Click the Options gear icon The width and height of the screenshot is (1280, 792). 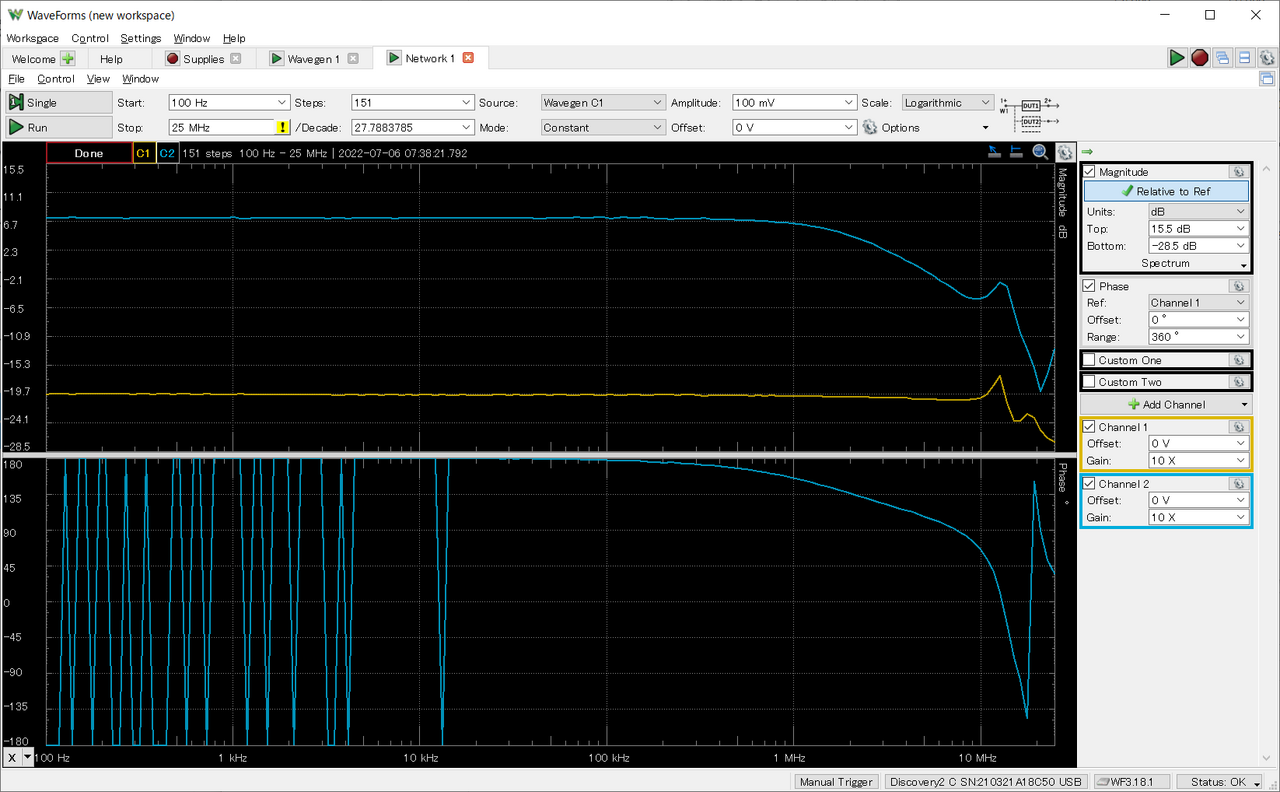click(x=869, y=128)
